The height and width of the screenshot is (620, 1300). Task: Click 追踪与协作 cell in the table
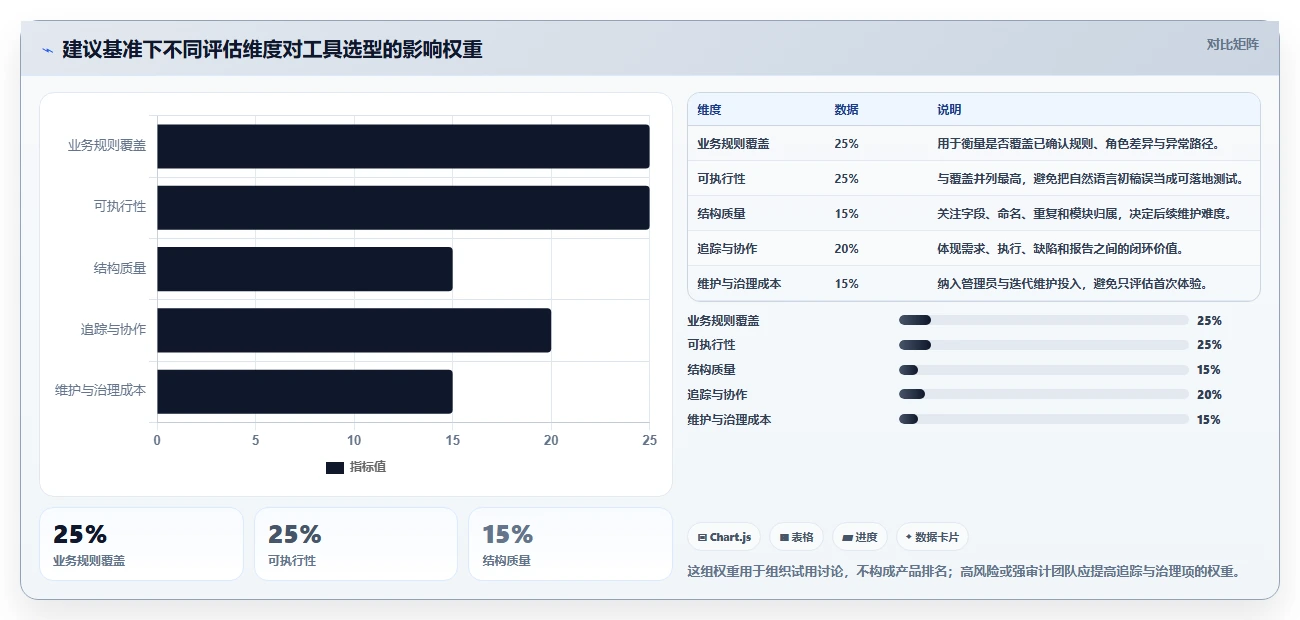[x=727, y=249]
